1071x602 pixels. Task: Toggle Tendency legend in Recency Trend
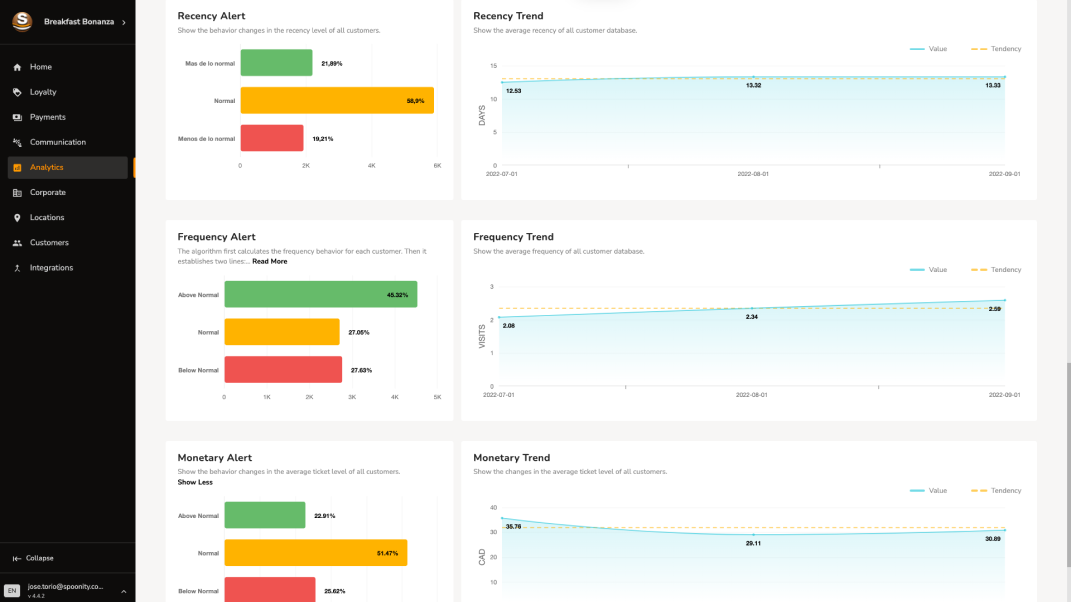[x=996, y=49]
